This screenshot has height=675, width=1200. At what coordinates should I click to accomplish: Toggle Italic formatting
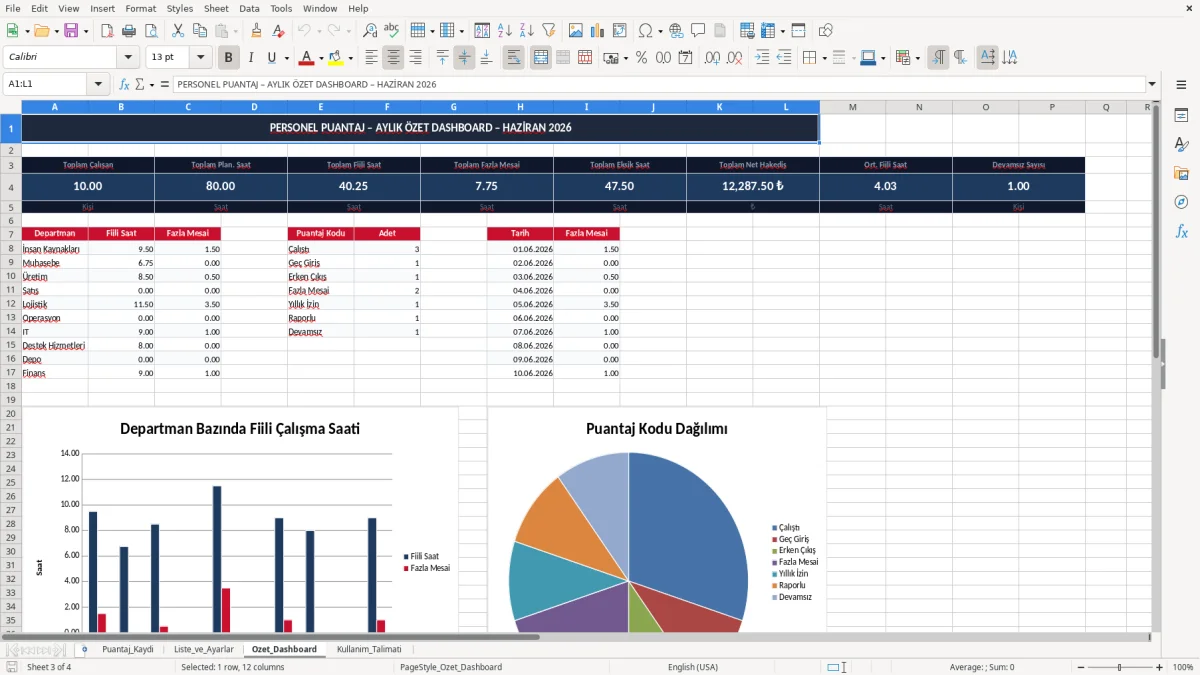pos(250,58)
